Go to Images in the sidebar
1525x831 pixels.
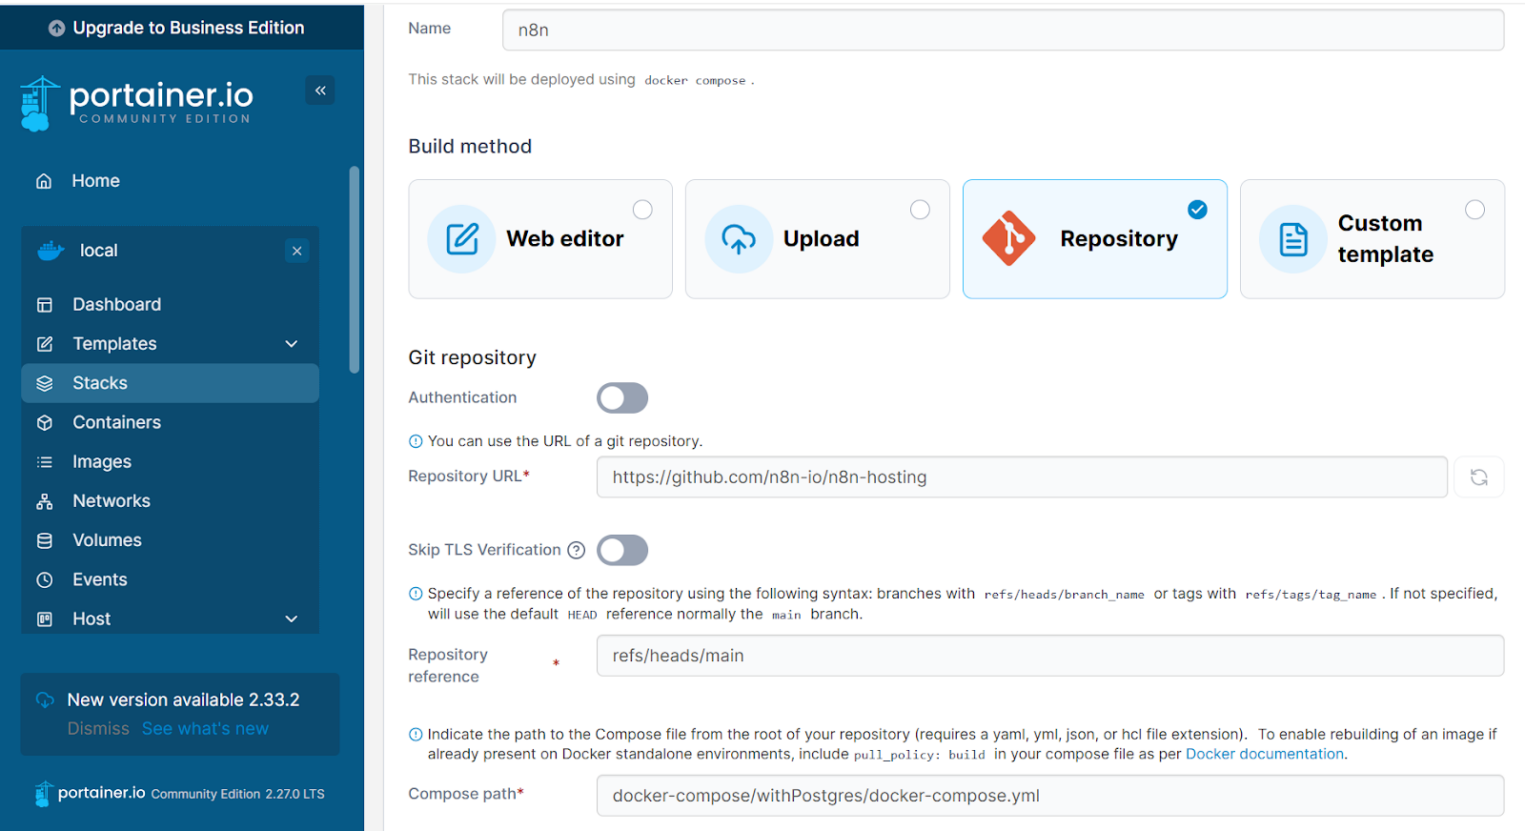click(101, 462)
